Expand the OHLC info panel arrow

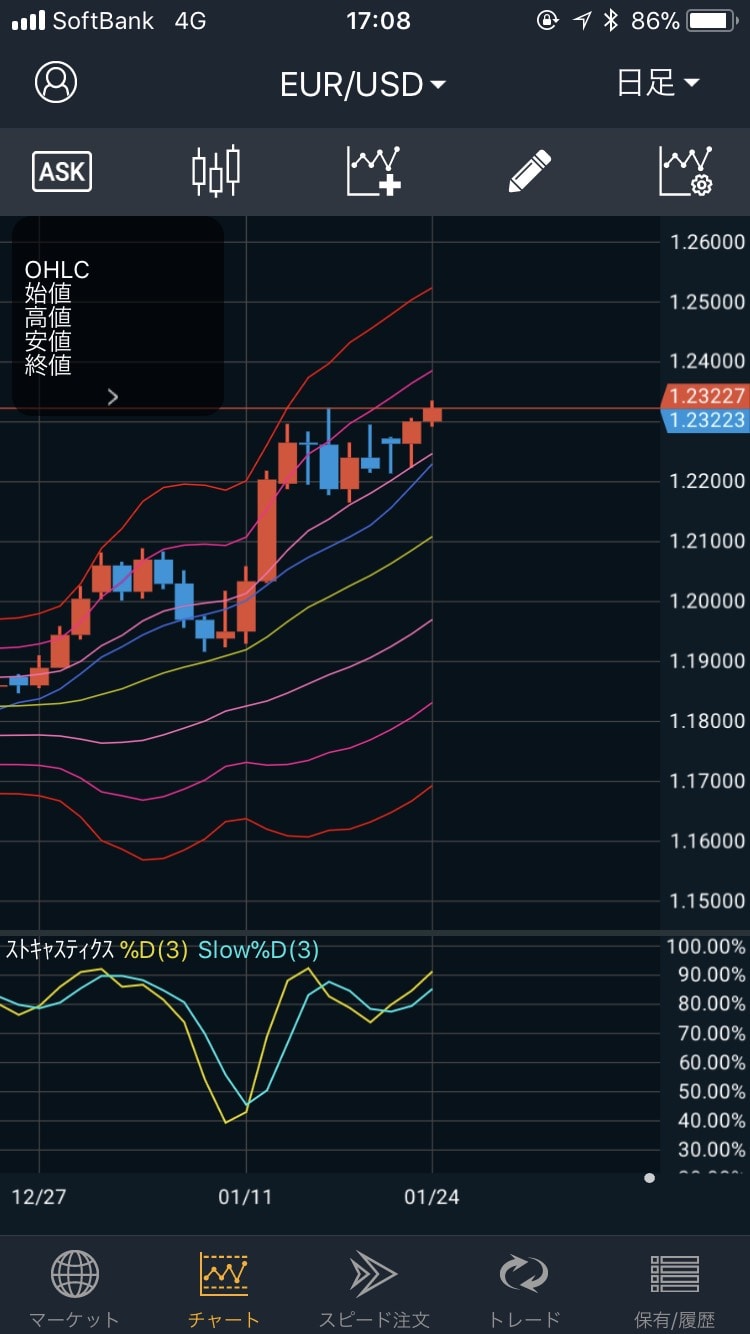click(113, 397)
